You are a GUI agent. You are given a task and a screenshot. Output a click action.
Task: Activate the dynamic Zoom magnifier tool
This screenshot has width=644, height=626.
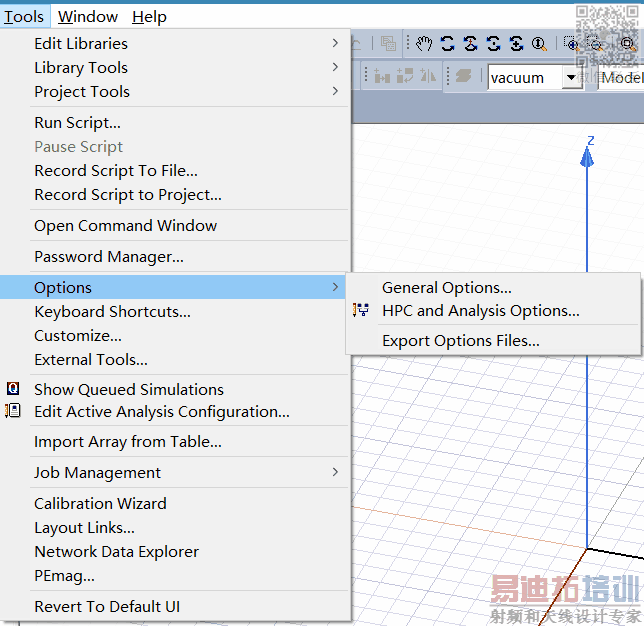tap(539, 43)
